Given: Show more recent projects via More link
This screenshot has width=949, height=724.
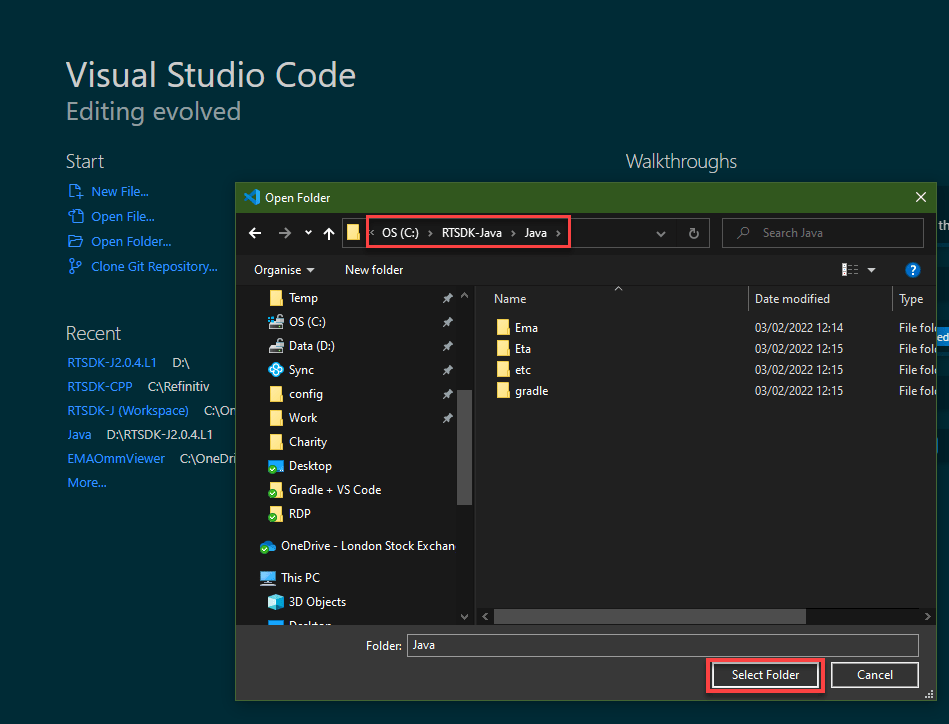Looking at the screenshot, I should [x=87, y=482].
